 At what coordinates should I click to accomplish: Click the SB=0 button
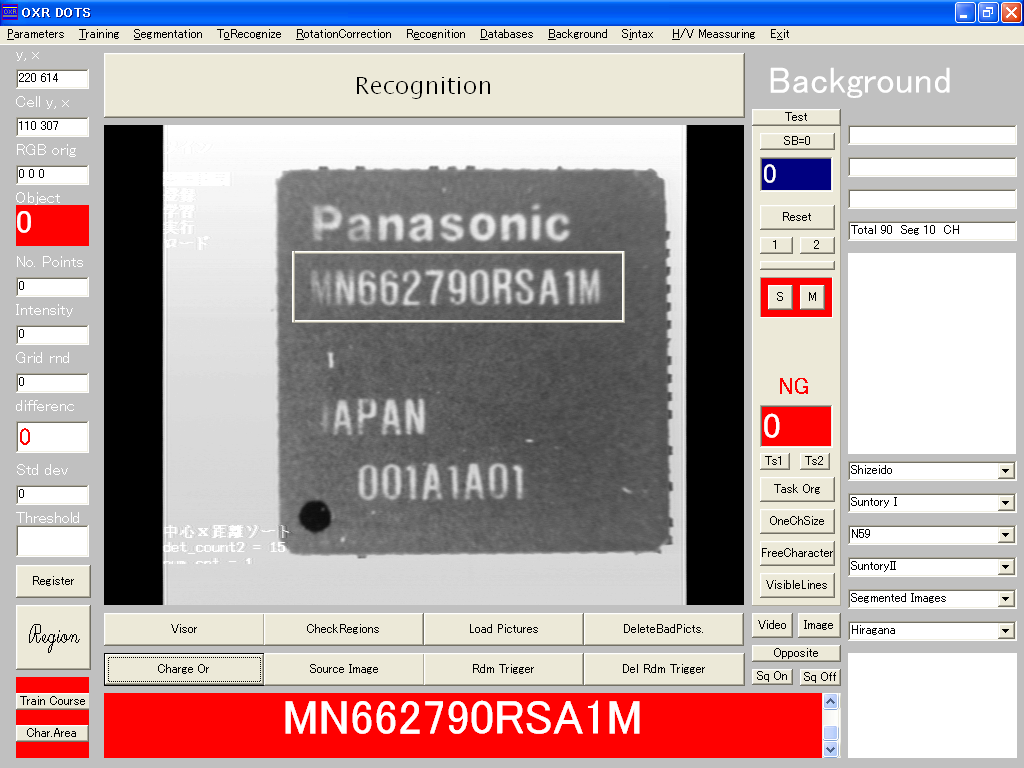click(797, 140)
